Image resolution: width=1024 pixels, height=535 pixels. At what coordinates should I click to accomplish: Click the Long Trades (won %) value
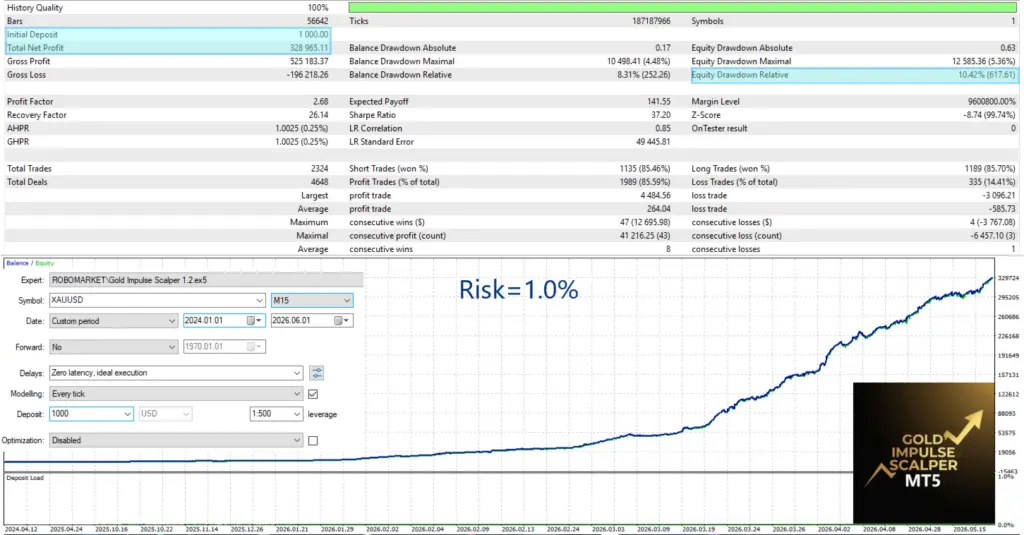(x=990, y=169)
